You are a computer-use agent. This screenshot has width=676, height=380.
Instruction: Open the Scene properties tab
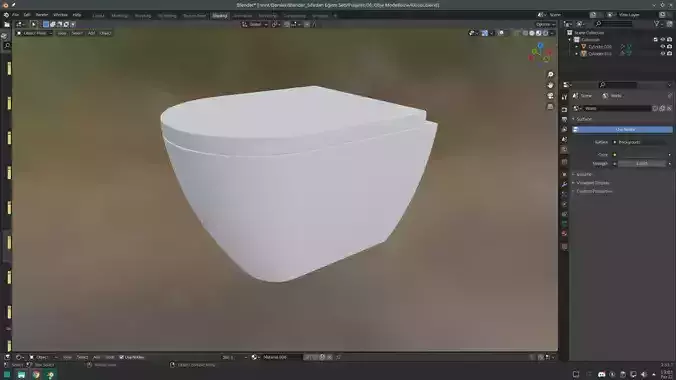click(564, 139)
